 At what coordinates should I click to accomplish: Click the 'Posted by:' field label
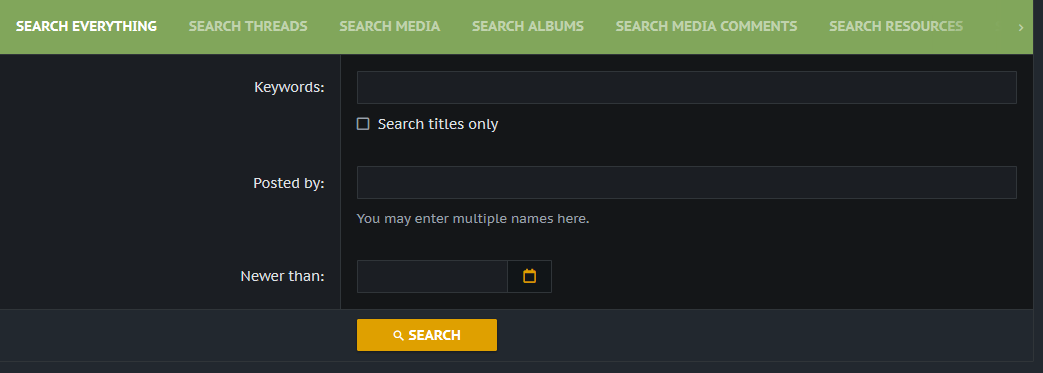click(x=289, y=183)
